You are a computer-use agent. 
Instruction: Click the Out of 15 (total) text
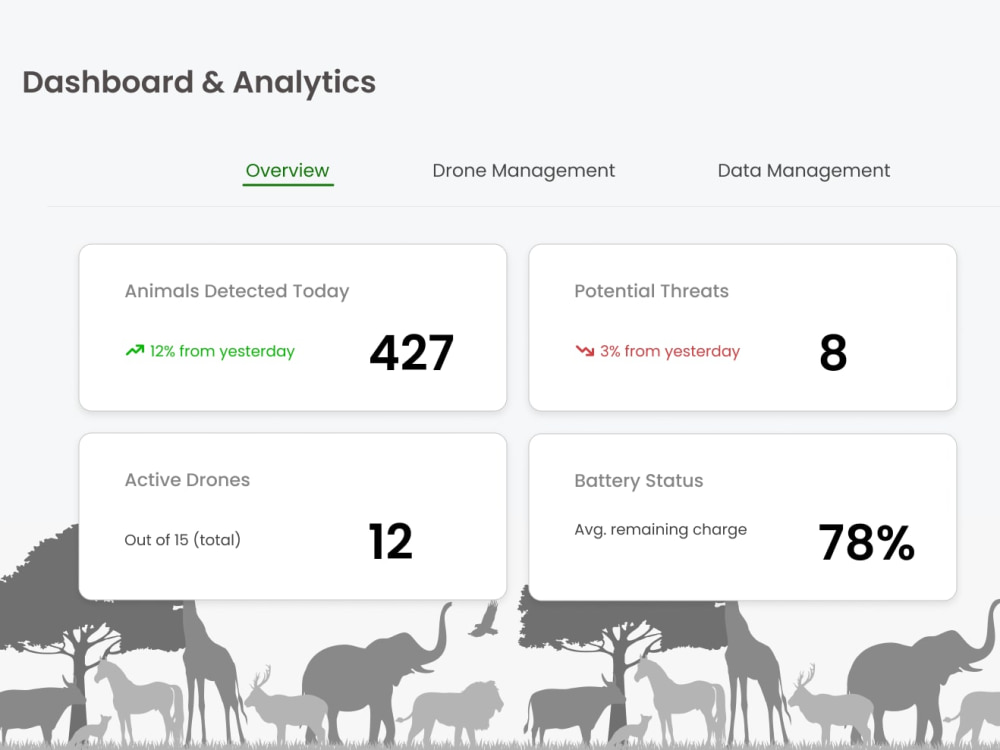[x=182, y=540]
